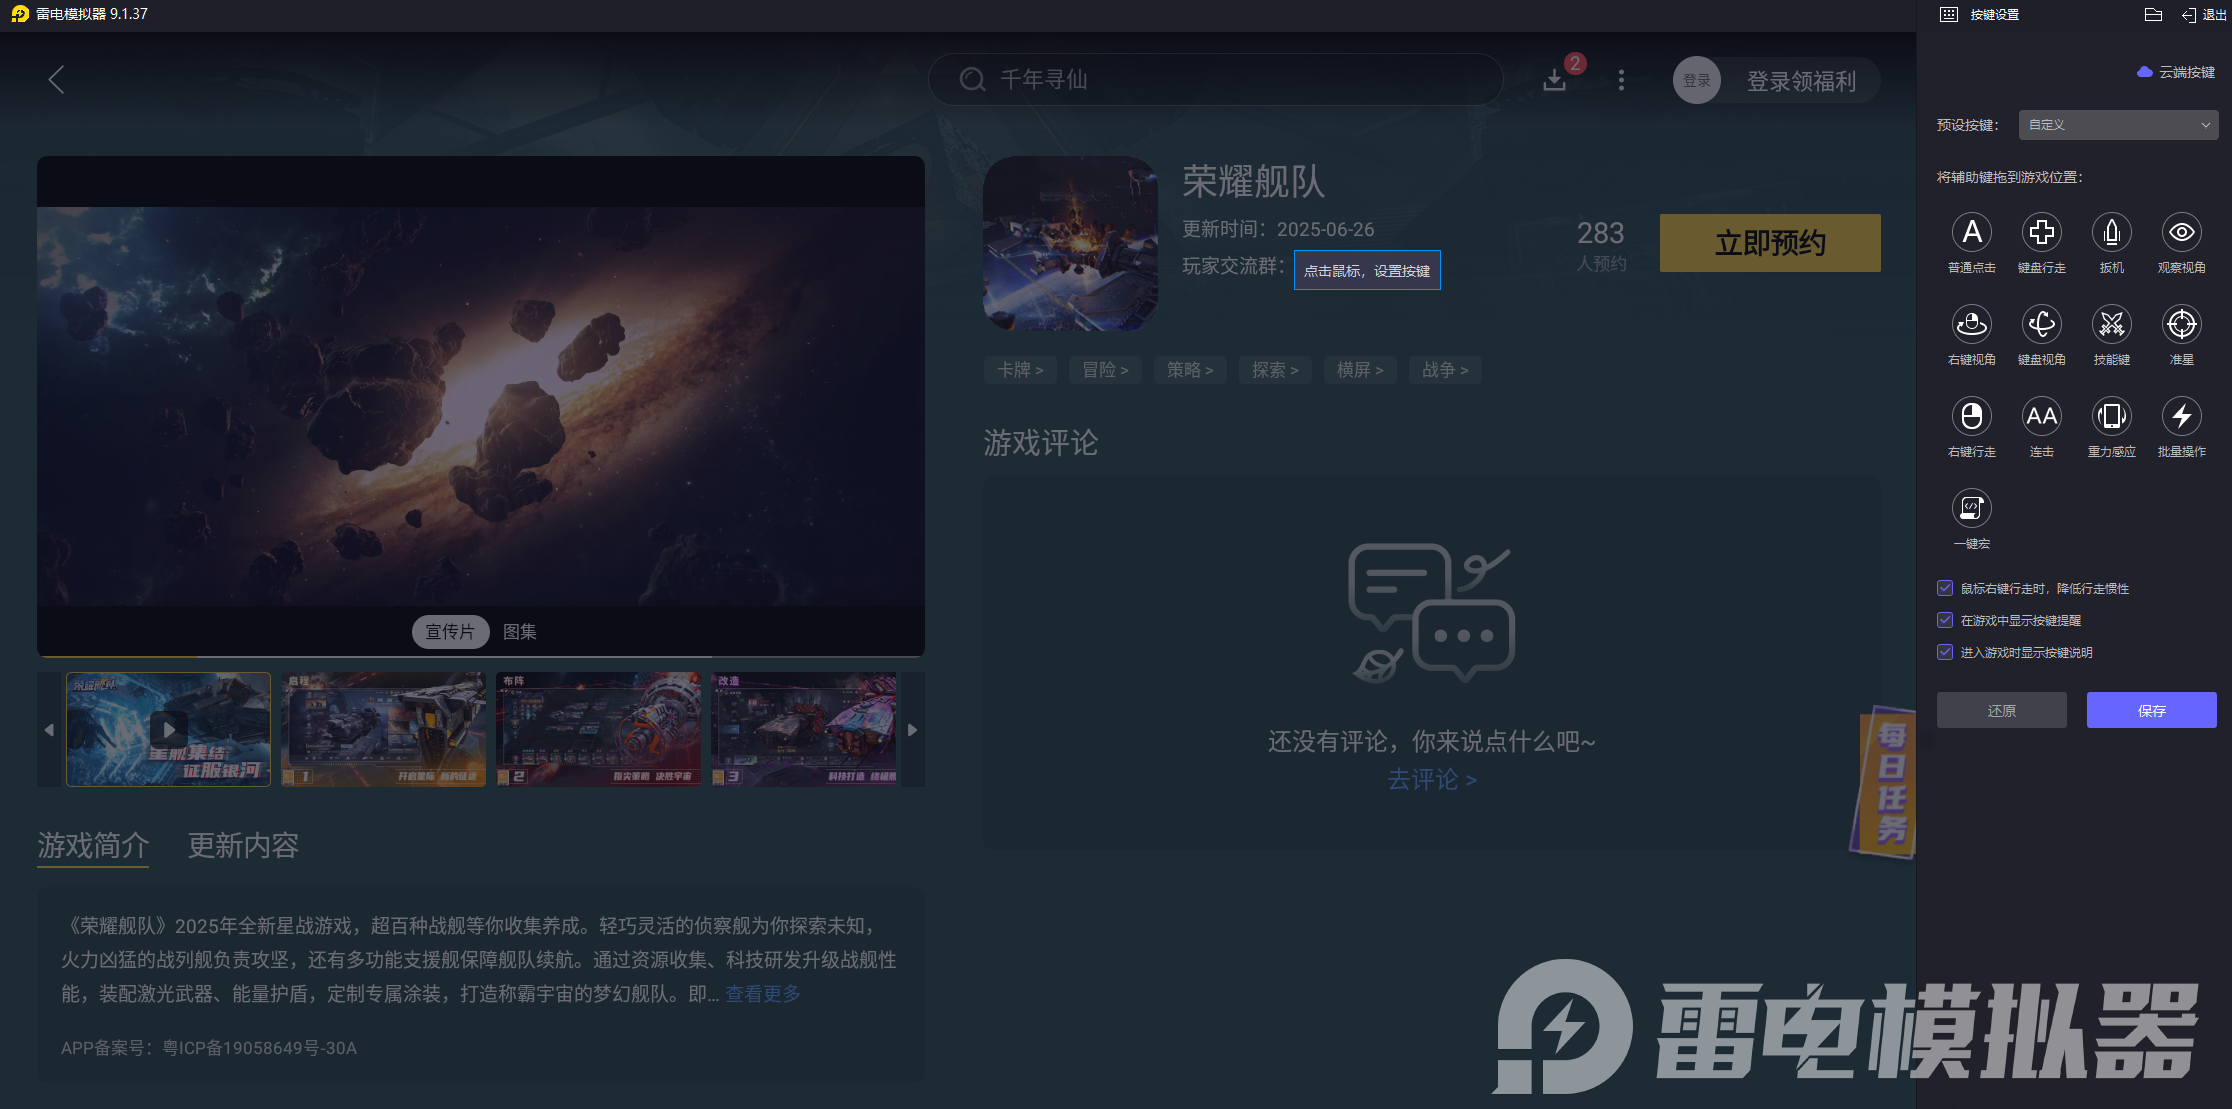Screen dimensions: 2232x1109
Task: Select the 批量操作 lightning icon
Action: coord(2181,417)
